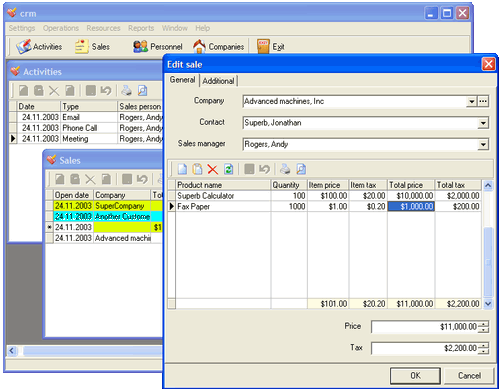Image resolution: width=500 pixels, height=390 pixels.
Task: Click preview icon in Activities window toolbar
Action: tap(142, 91)
